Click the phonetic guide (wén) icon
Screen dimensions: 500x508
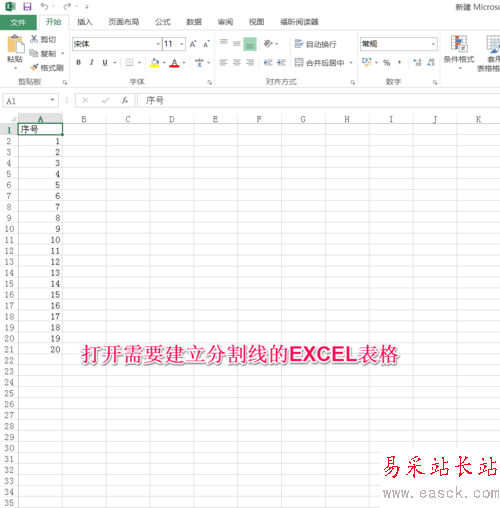(x=199, y=62)
